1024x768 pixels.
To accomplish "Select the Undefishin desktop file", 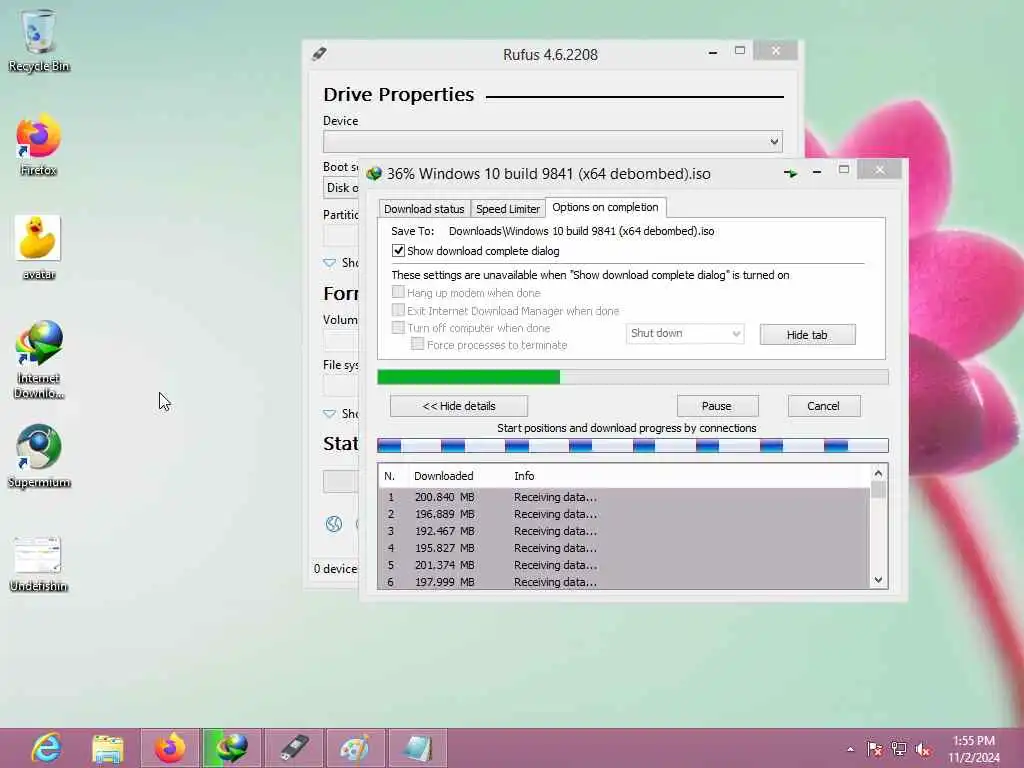I will click(39, 564).
